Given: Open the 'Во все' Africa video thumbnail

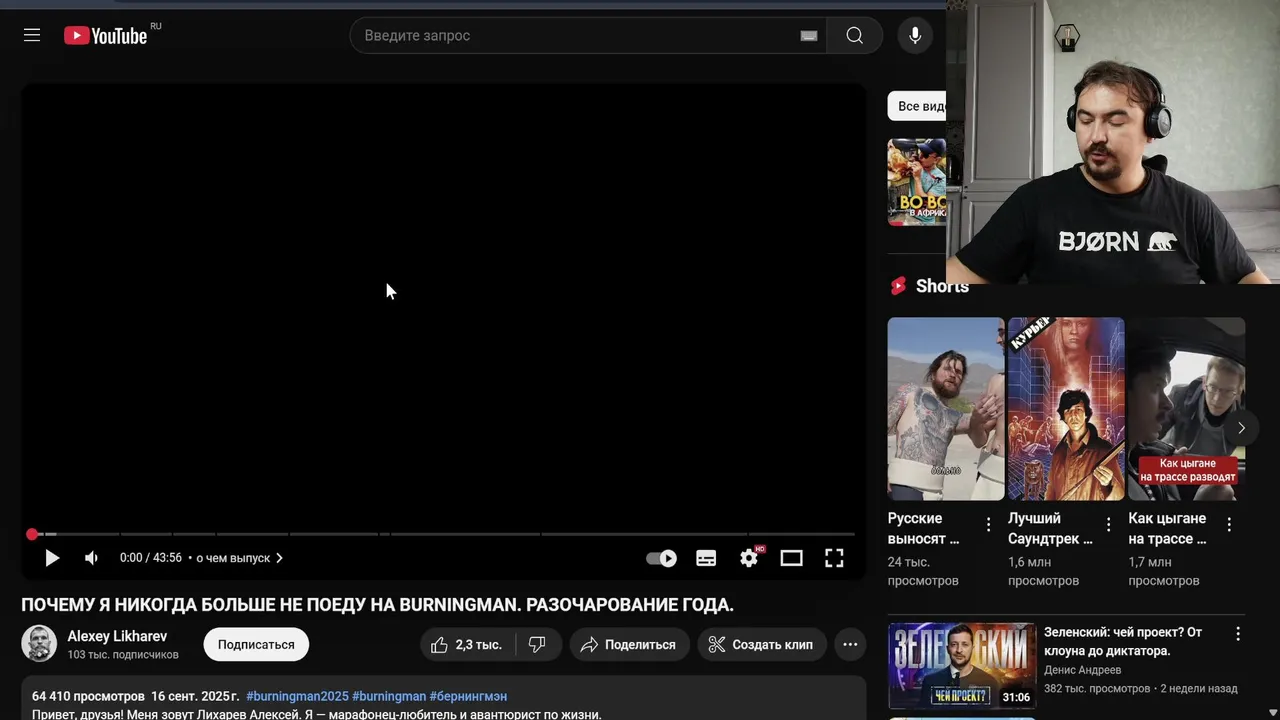Looking at the screenshot, I should 917,182.
